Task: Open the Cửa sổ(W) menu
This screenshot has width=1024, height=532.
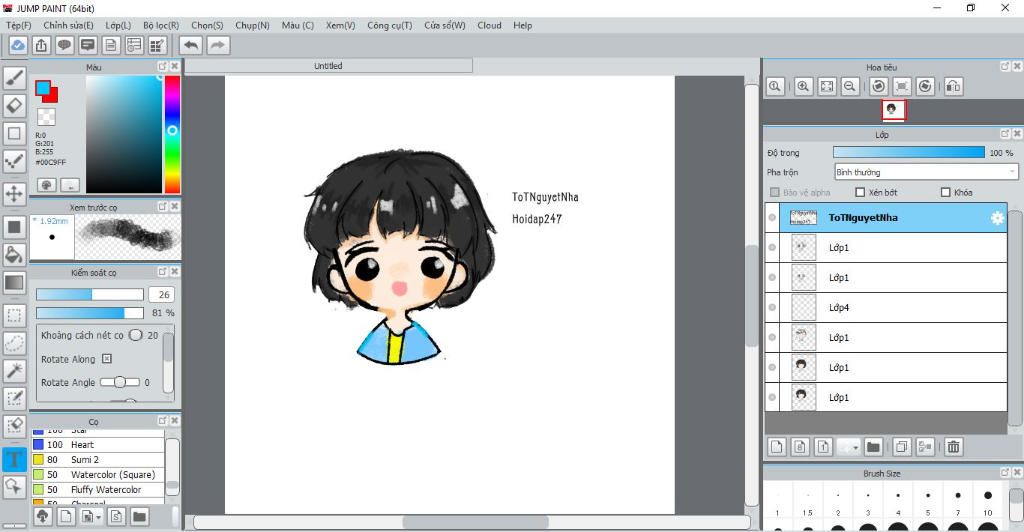Action: [445, 25]
